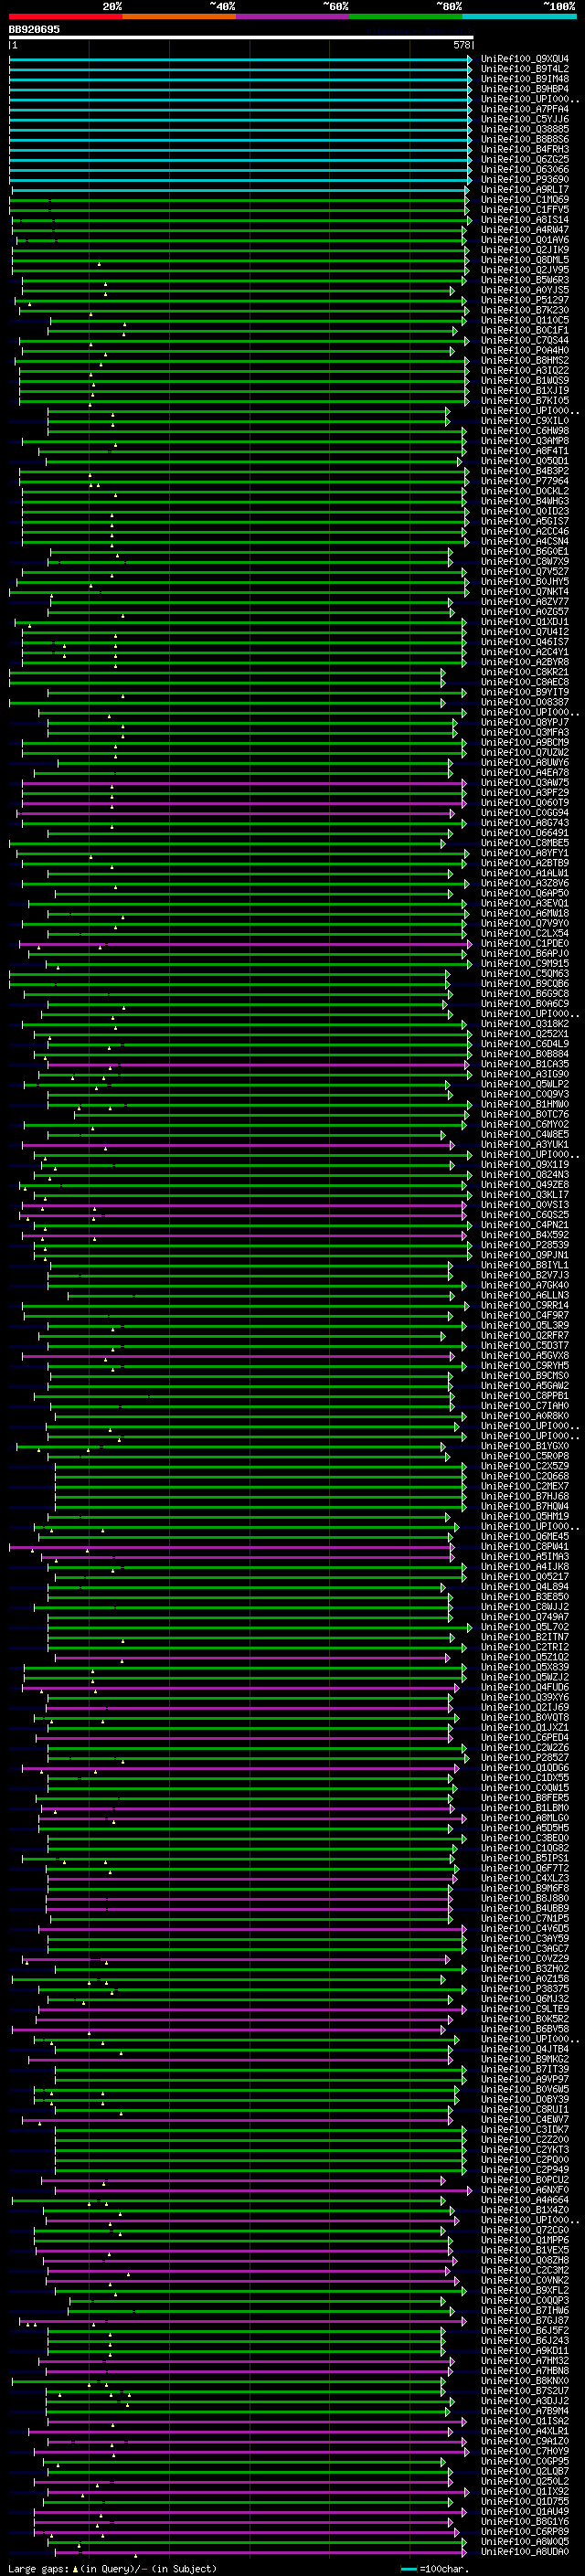The height and width of the screenshot is (2576, 585).
Task: Select the UniRef100_C7QS44 label
Action: (524, 340)
